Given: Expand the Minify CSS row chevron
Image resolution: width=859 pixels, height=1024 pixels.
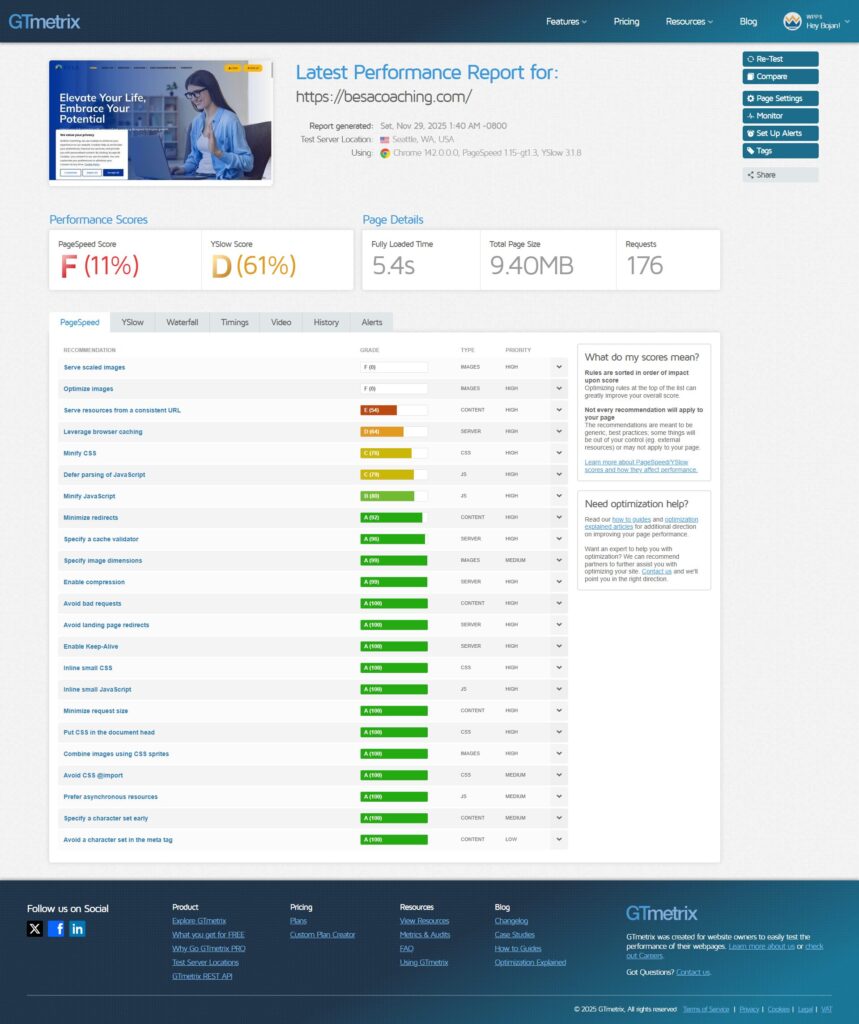Looking at the screenshot, I should tap(557, 453).
